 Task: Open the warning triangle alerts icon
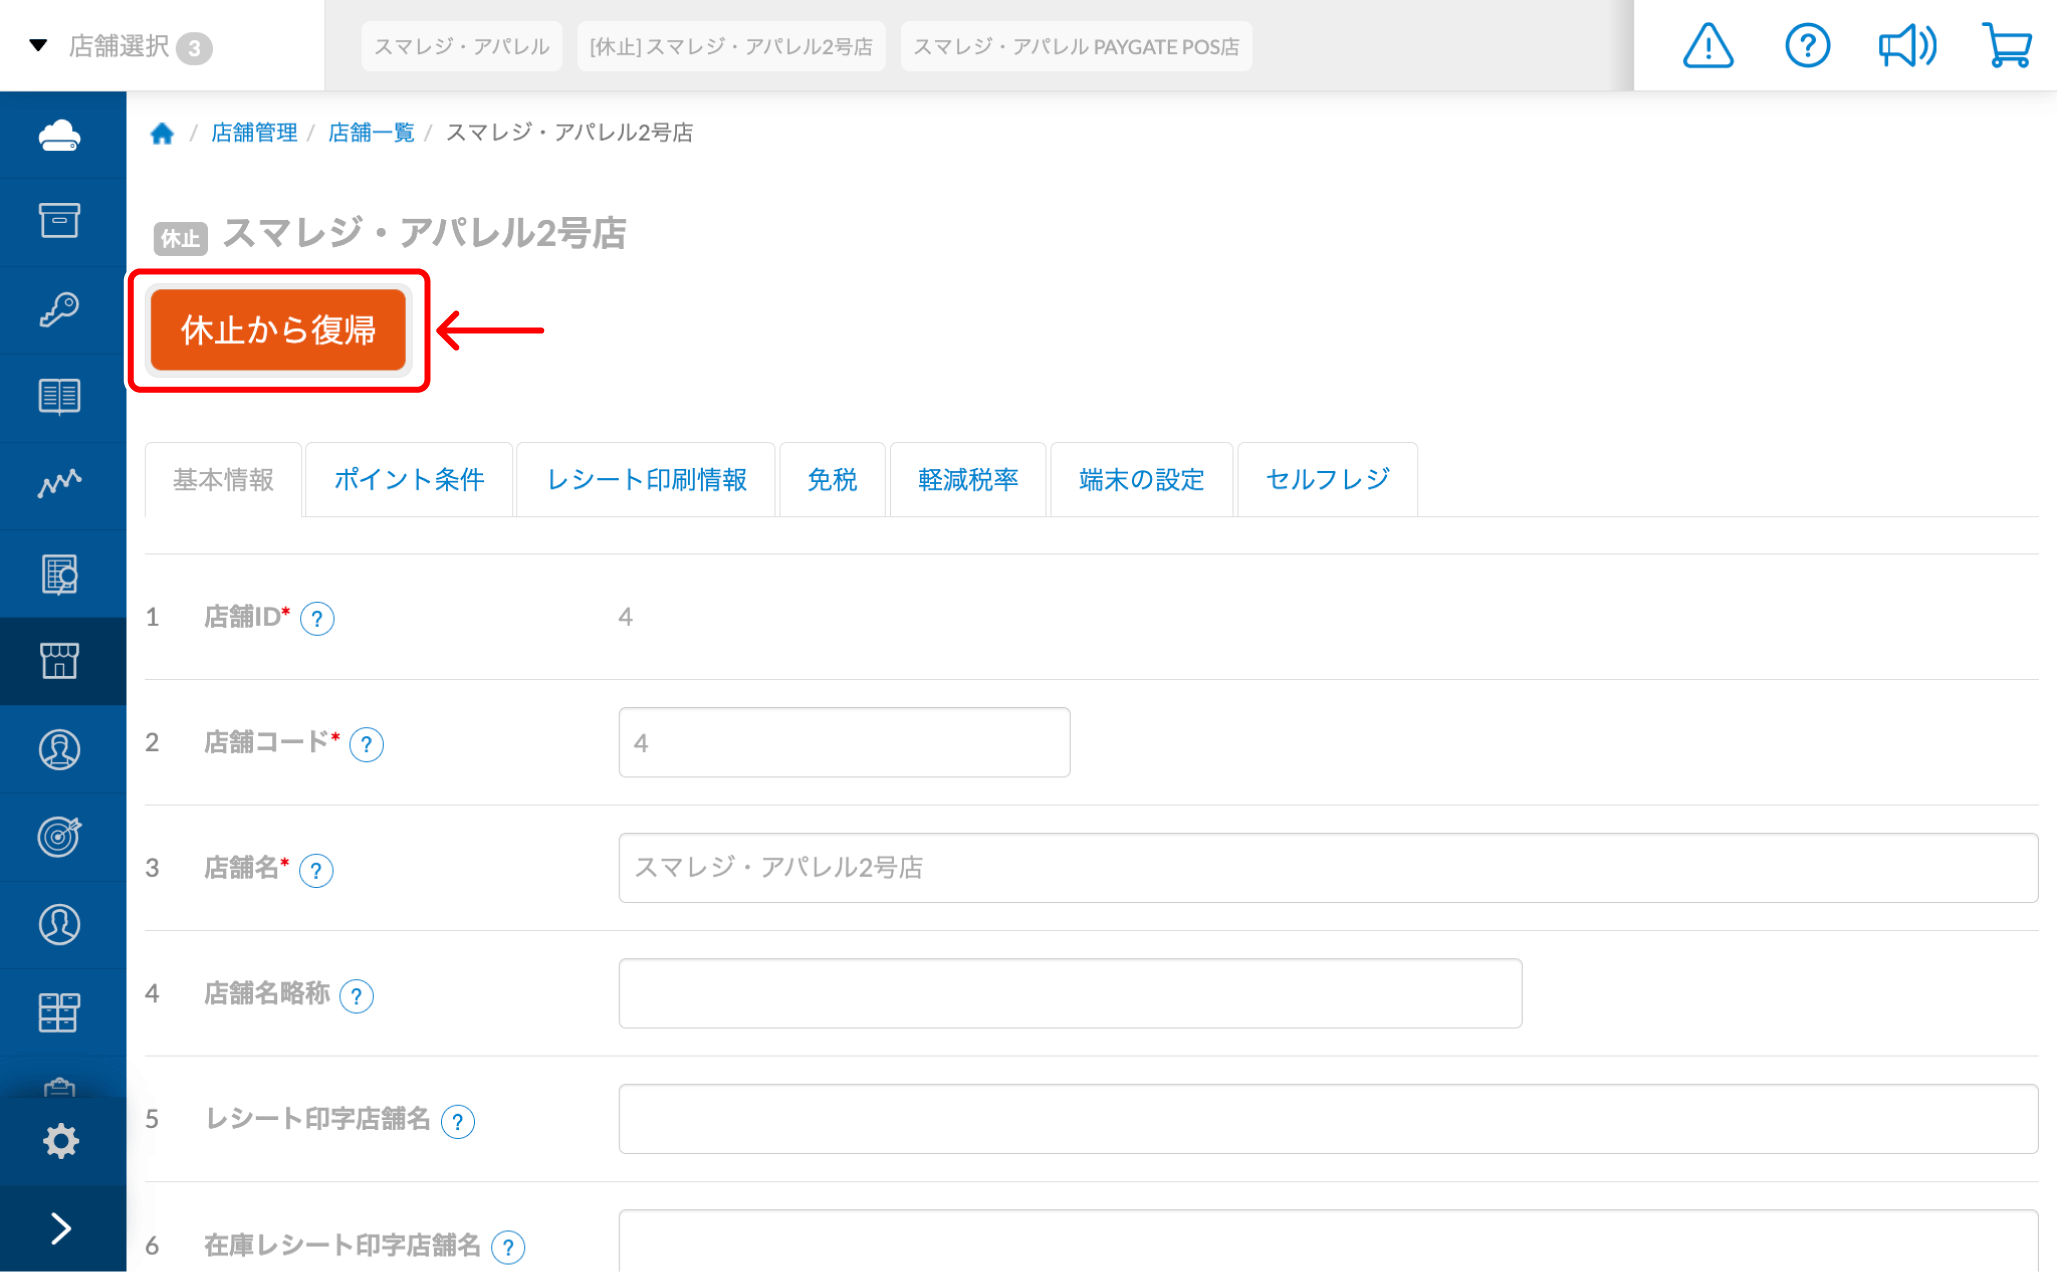(1708, 46)
